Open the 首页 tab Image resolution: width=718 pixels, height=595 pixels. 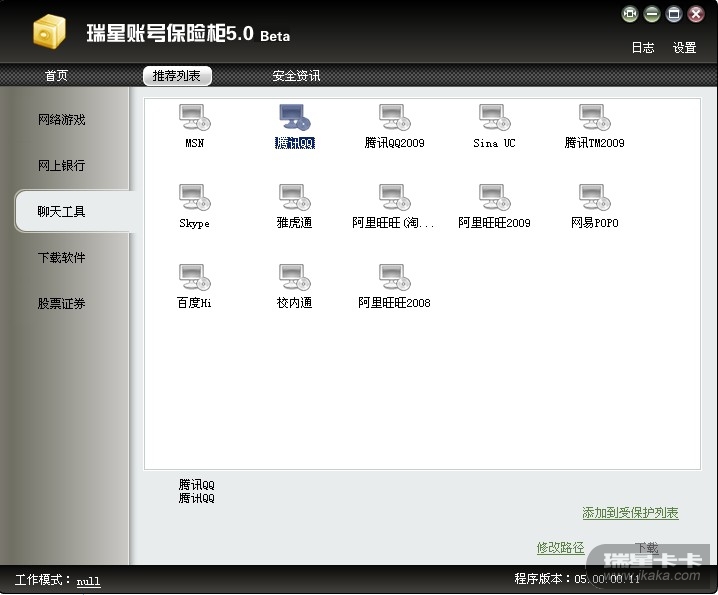coord(56,76)
